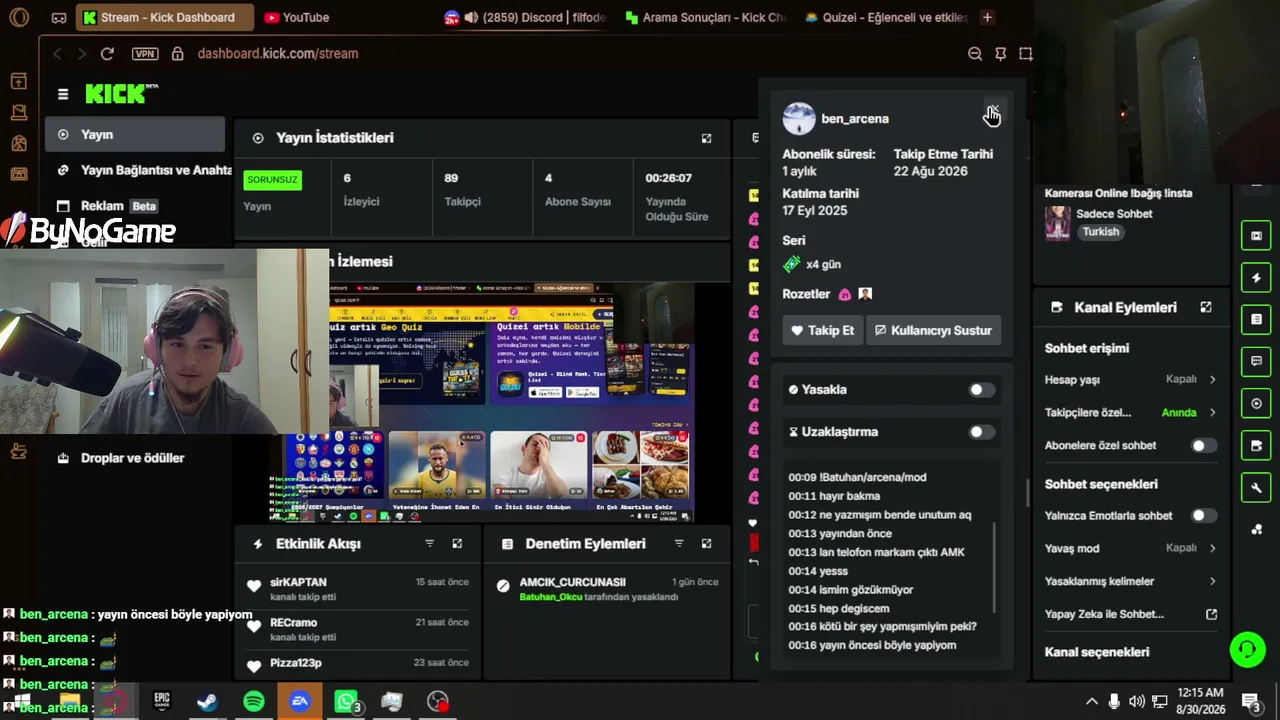Screen dimensions: 1280x720
Task: Click the VPN badge in address bar
Action: [145, 54]
